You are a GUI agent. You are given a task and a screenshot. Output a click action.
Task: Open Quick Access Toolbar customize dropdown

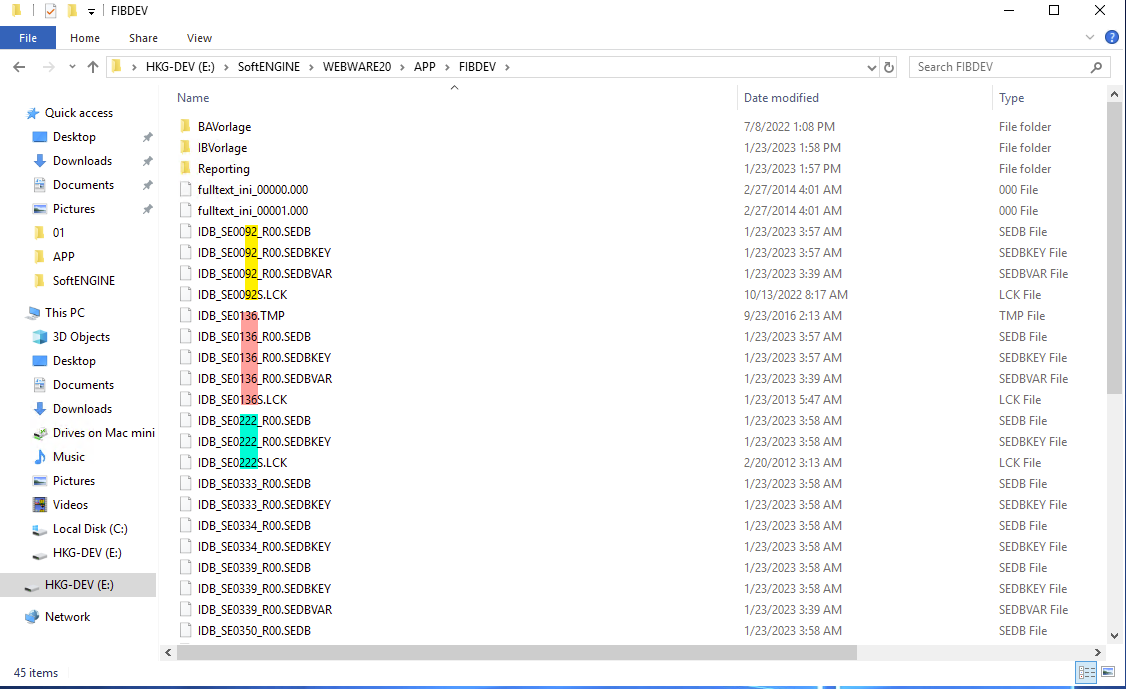click(x=91, y=11)
